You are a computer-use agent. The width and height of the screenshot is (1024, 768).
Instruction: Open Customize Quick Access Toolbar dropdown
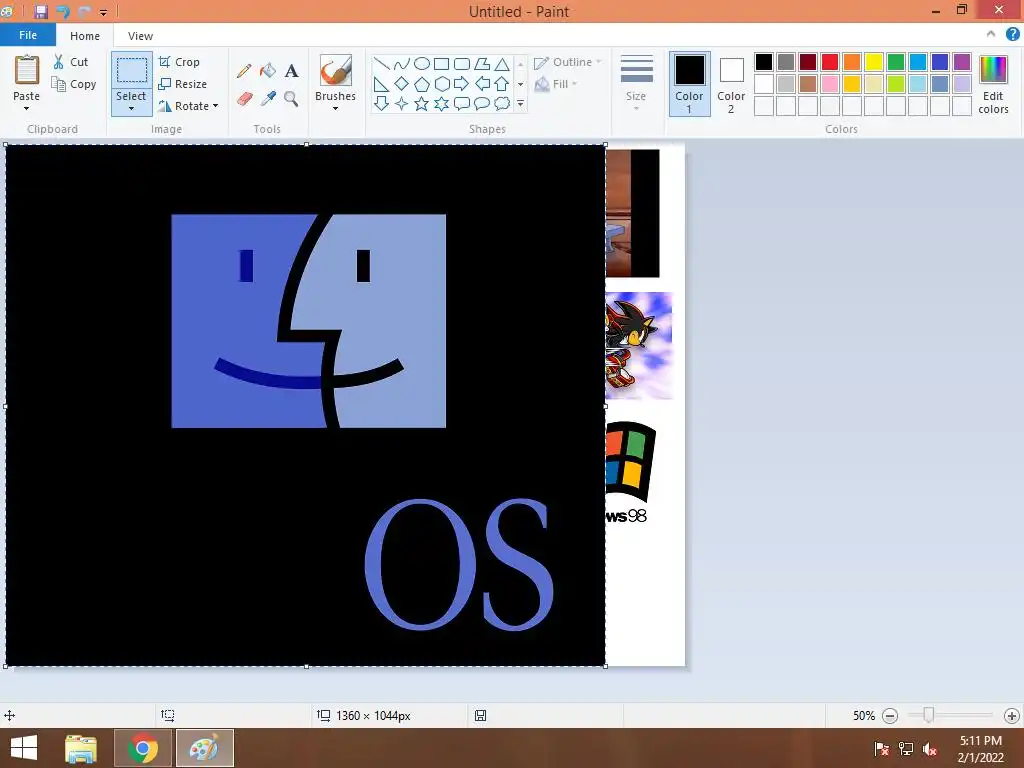click(x=103, y=12)
